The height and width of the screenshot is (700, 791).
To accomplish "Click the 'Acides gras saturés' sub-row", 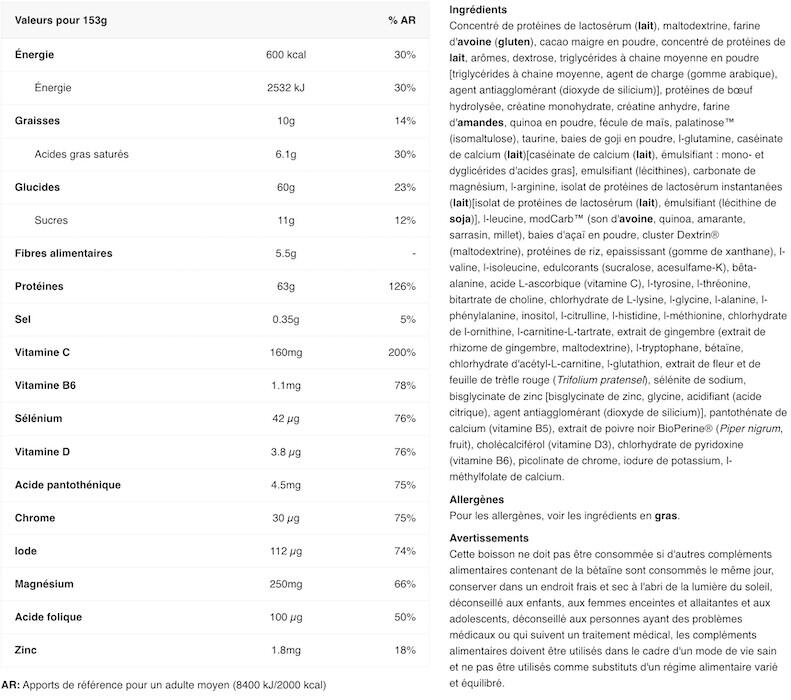I will [x=215, y=154].
